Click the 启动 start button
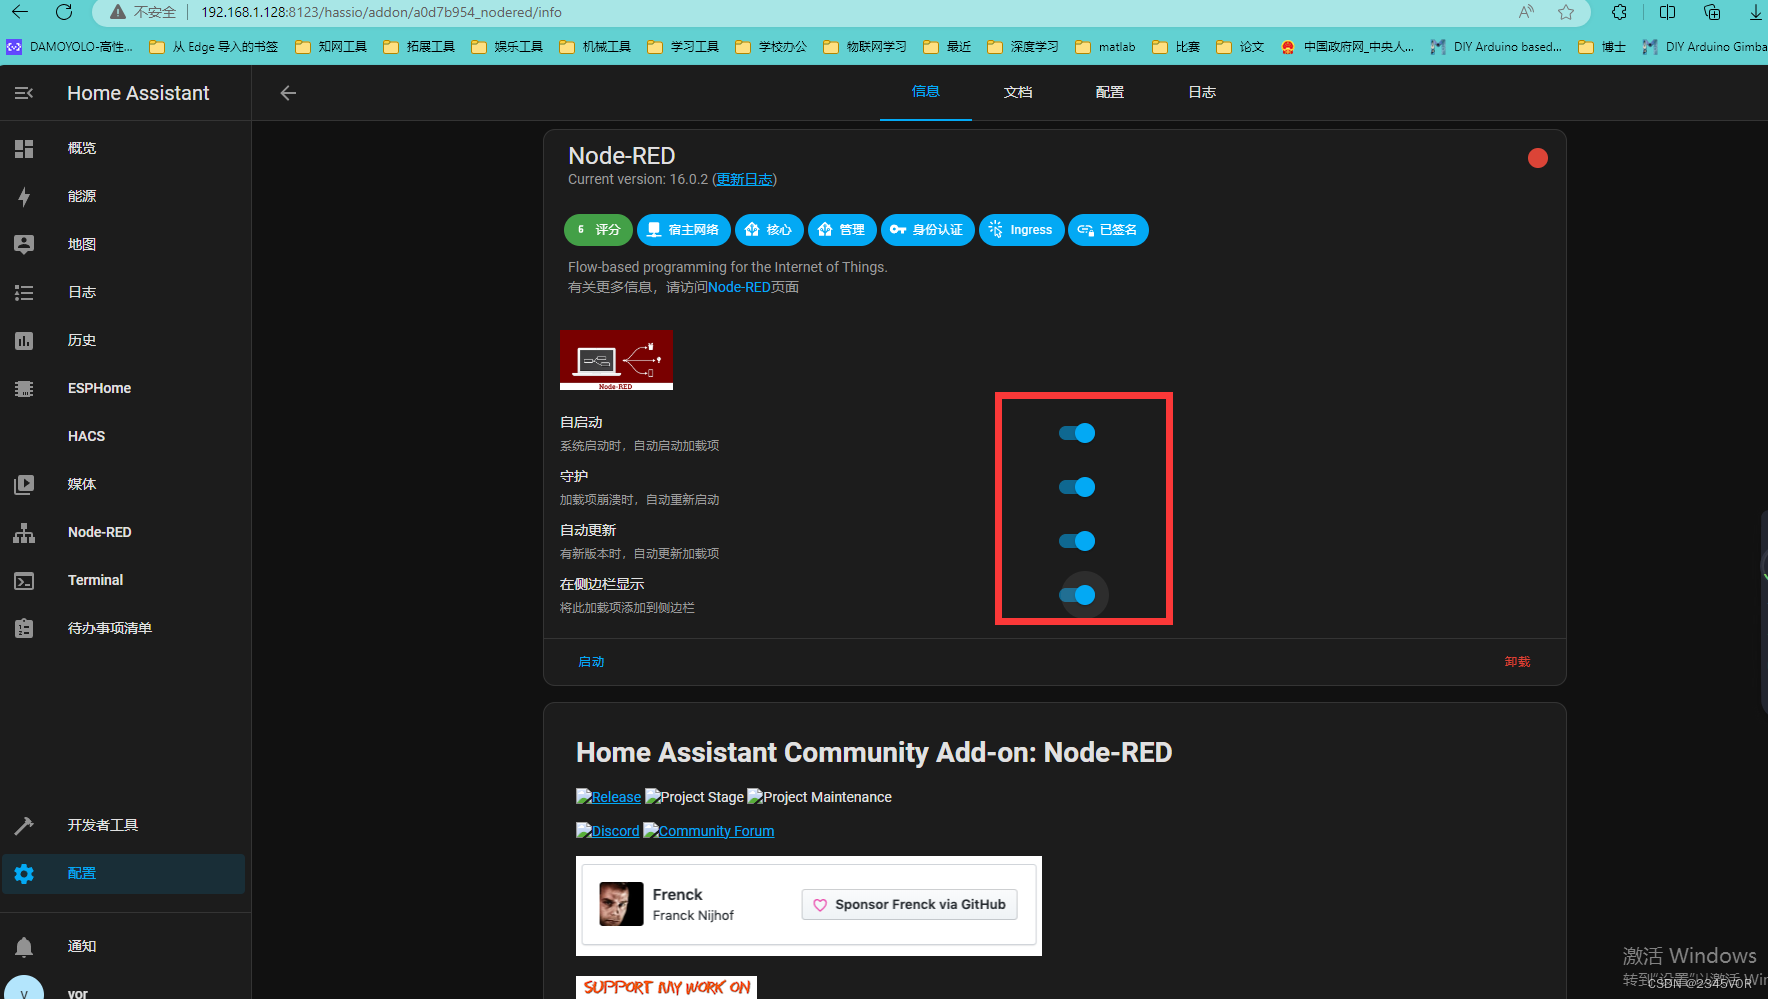This screenshot has width=1768, height=999. click(591, 662)
